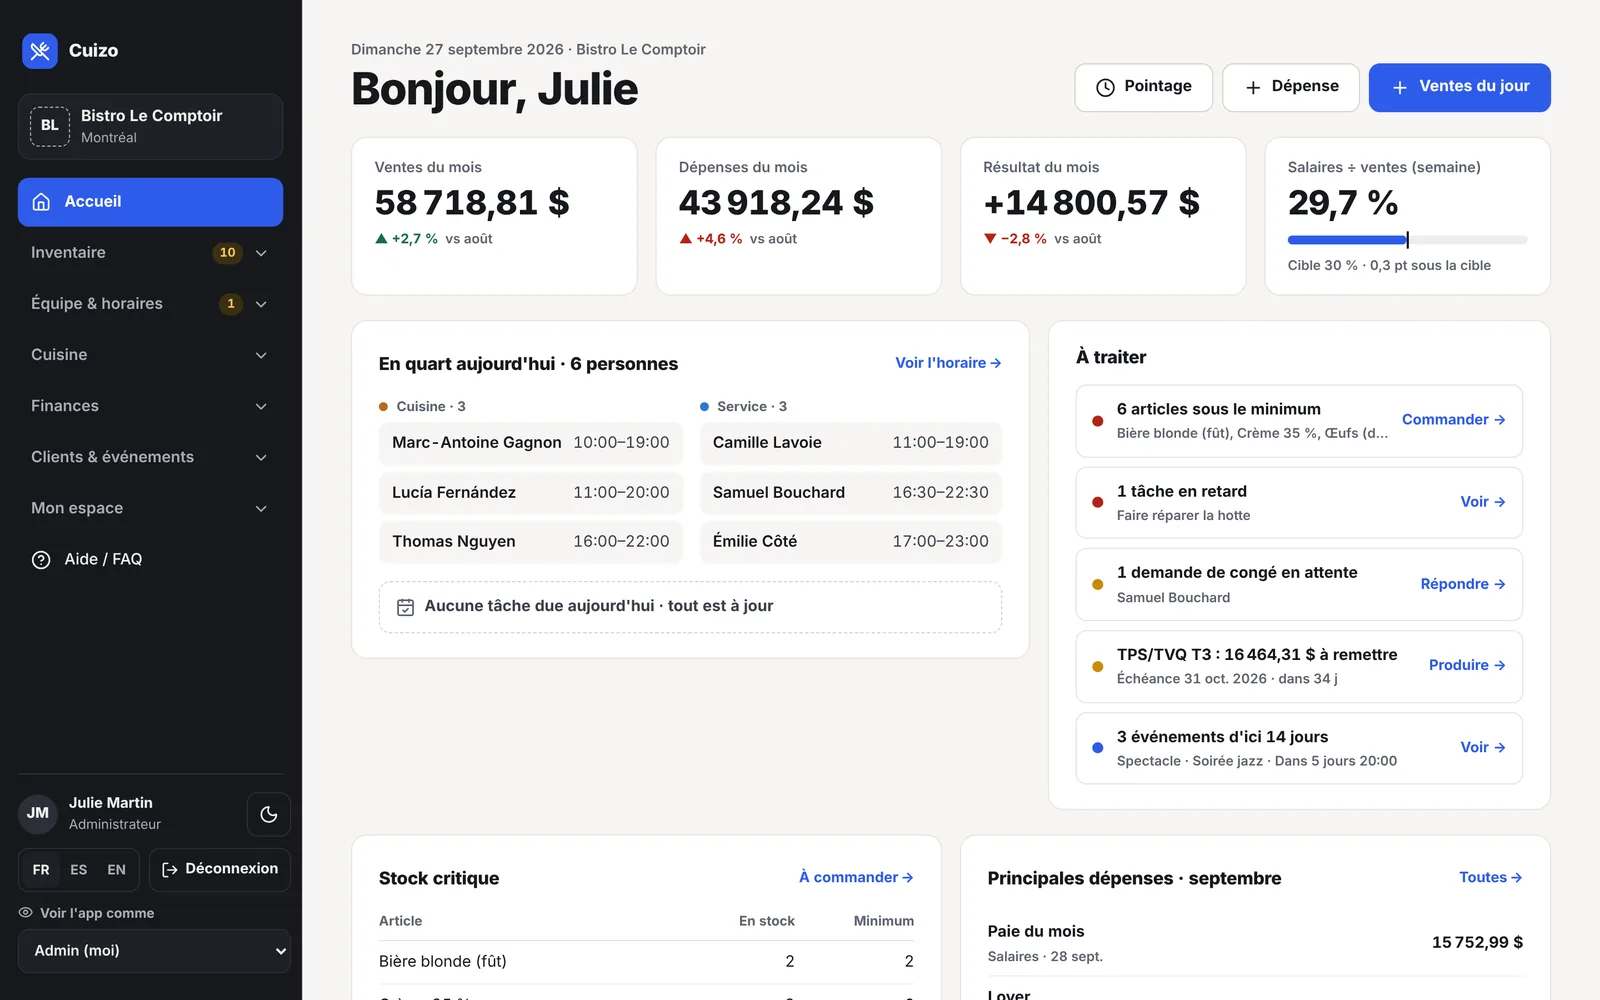Expand the Clients & événements chevron
The height and width of the screenshot is (1000, 1600).
click(261, 457)
